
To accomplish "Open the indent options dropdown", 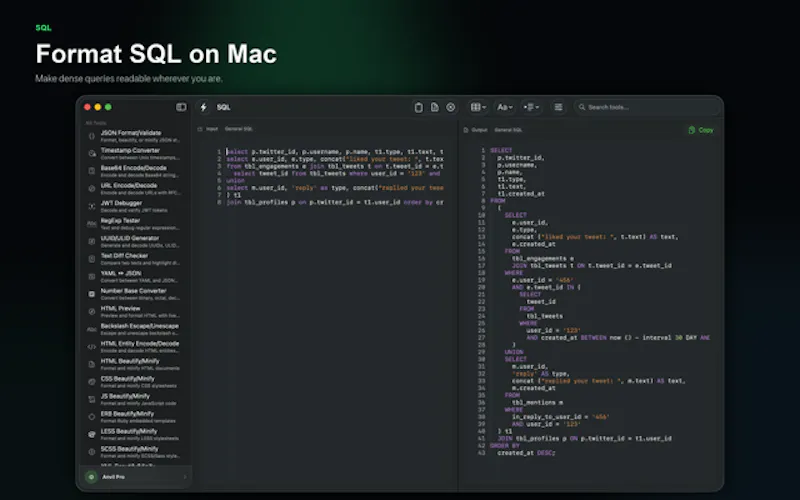I will pos(531,107).
